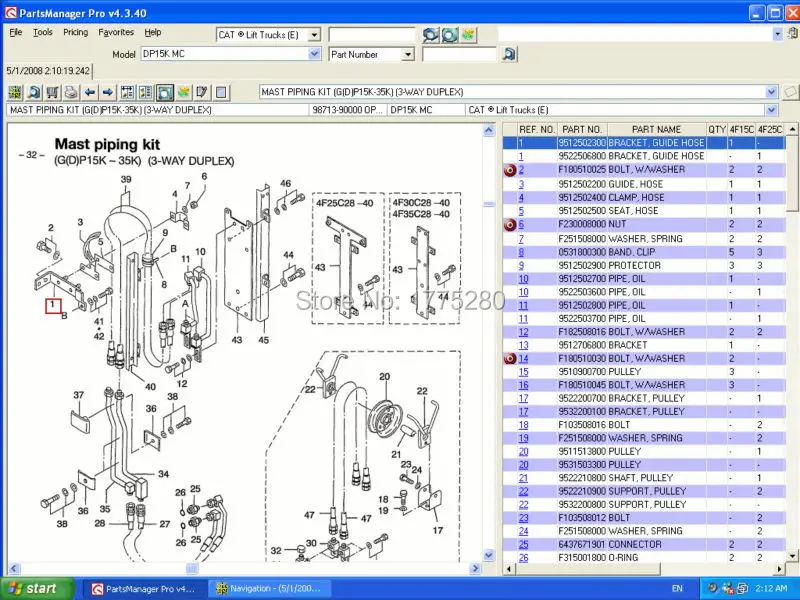The height and width of the screenshot is (600, 800).
Task: Toggle the split-list view icon on toolbar
Action: point(126,91)
